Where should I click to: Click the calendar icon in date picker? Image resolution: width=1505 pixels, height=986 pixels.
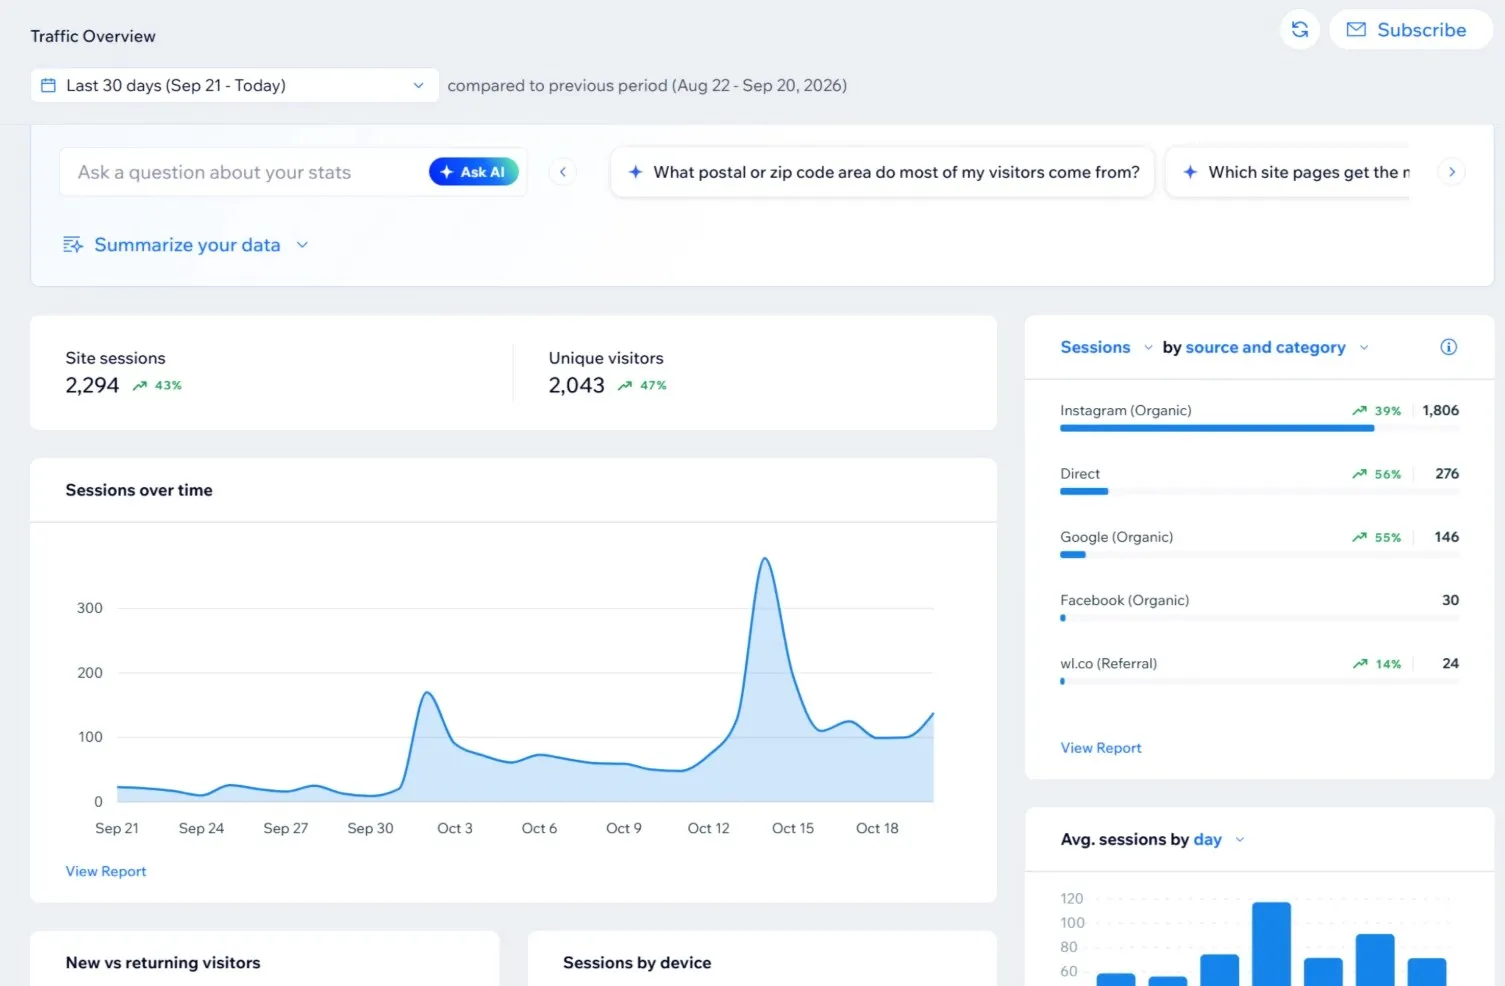coord(48,86)
